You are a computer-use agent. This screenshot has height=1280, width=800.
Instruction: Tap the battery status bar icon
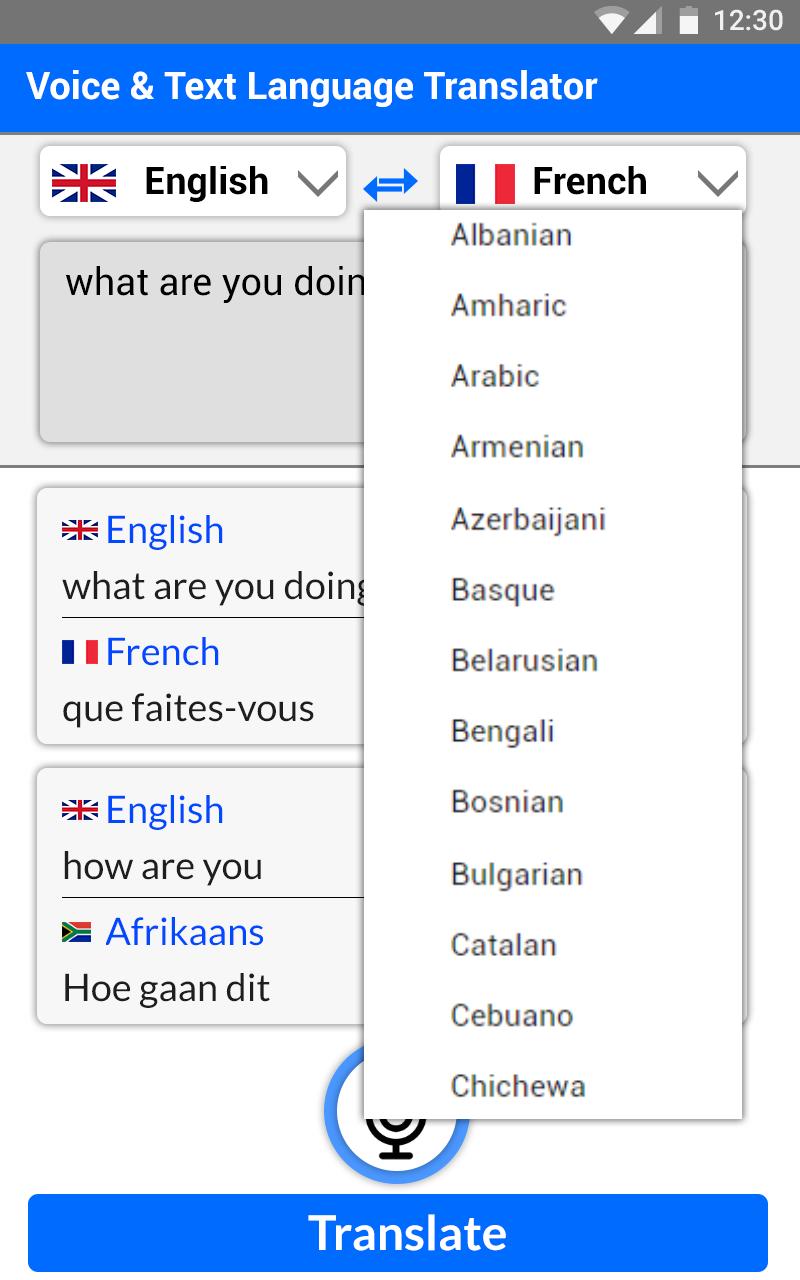(x=688, y=20)
